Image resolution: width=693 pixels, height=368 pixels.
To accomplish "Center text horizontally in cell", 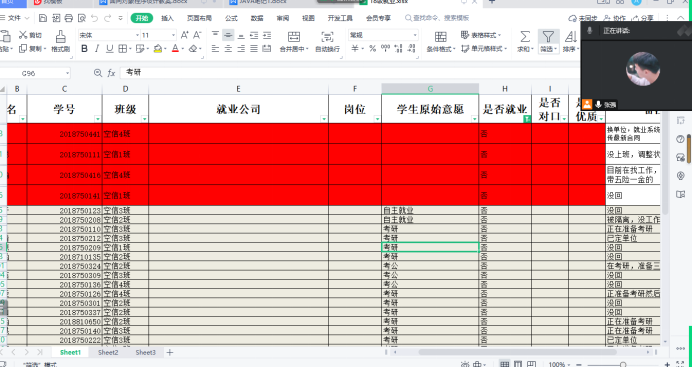I will (x=228, y=49).
